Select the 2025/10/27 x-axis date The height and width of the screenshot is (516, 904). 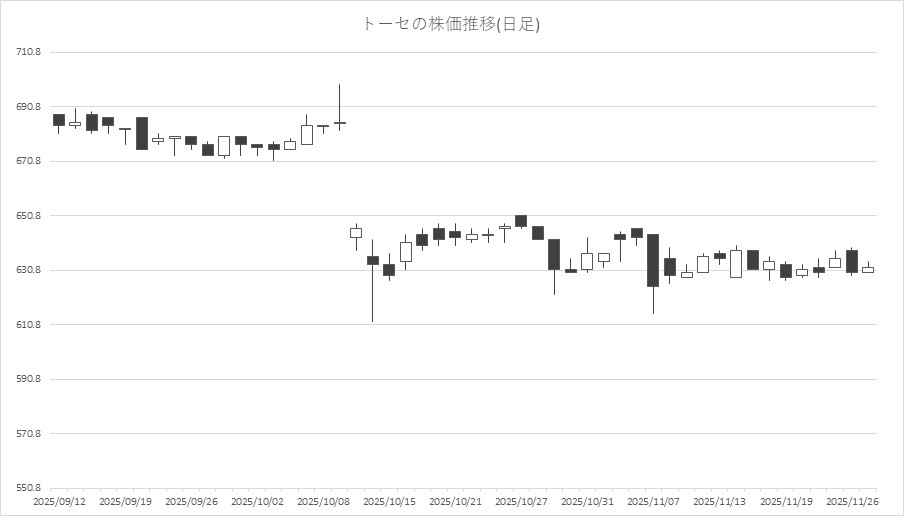point(520,501)
